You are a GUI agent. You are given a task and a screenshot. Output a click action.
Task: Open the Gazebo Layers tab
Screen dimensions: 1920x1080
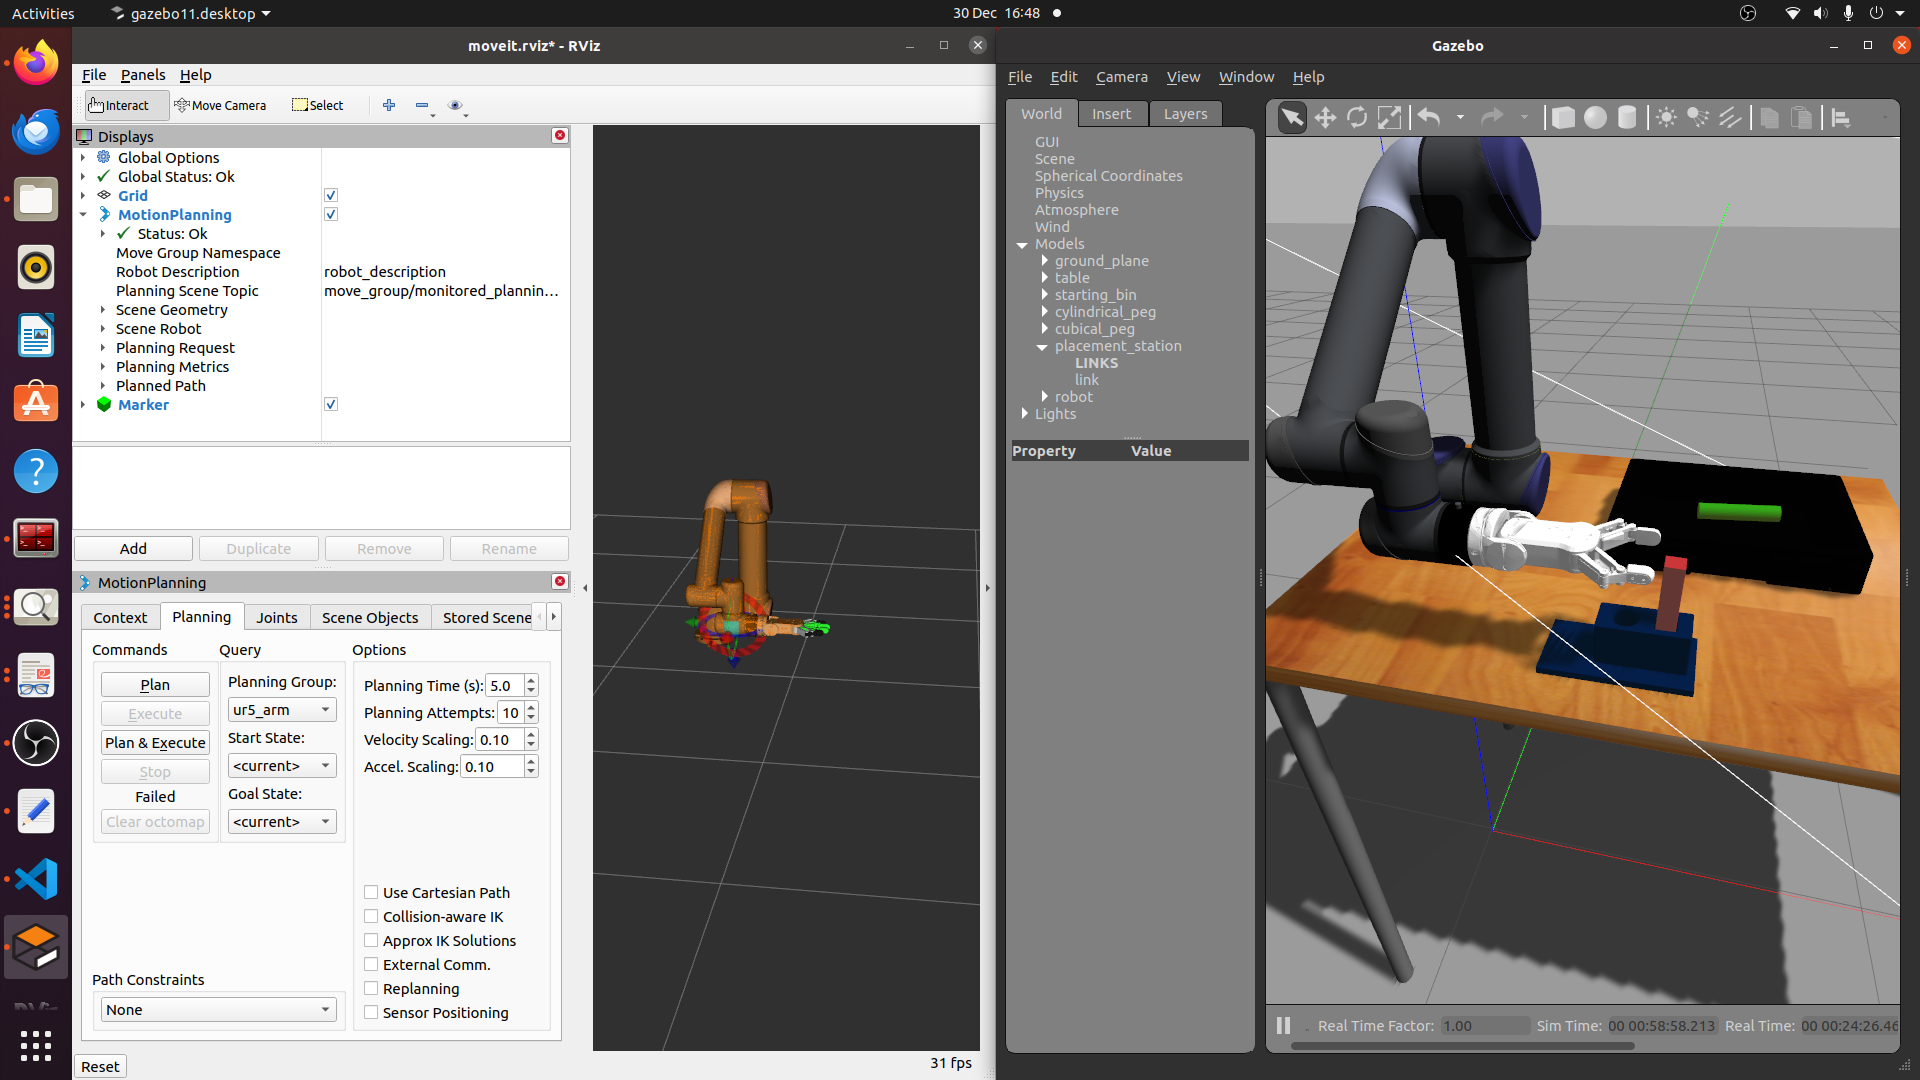(x=1185, y=114)
